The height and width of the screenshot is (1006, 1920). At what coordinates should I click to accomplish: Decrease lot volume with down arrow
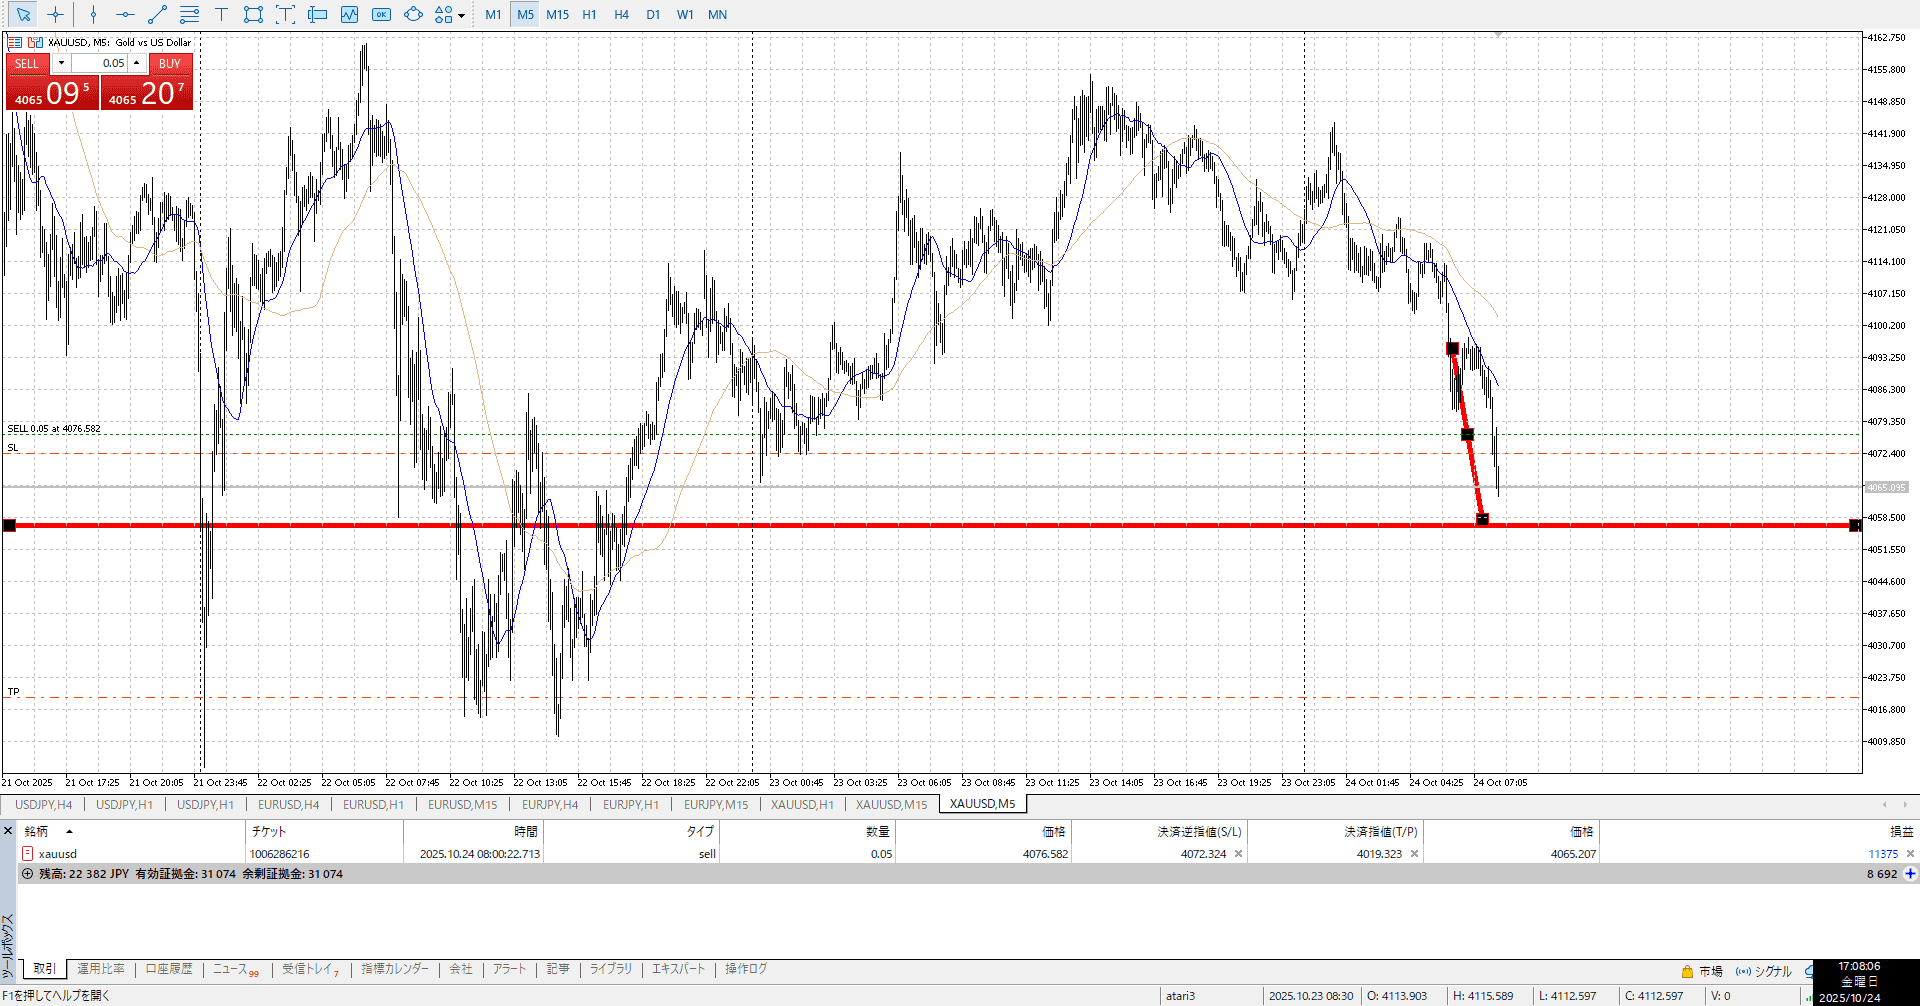[x=61, y=63]
